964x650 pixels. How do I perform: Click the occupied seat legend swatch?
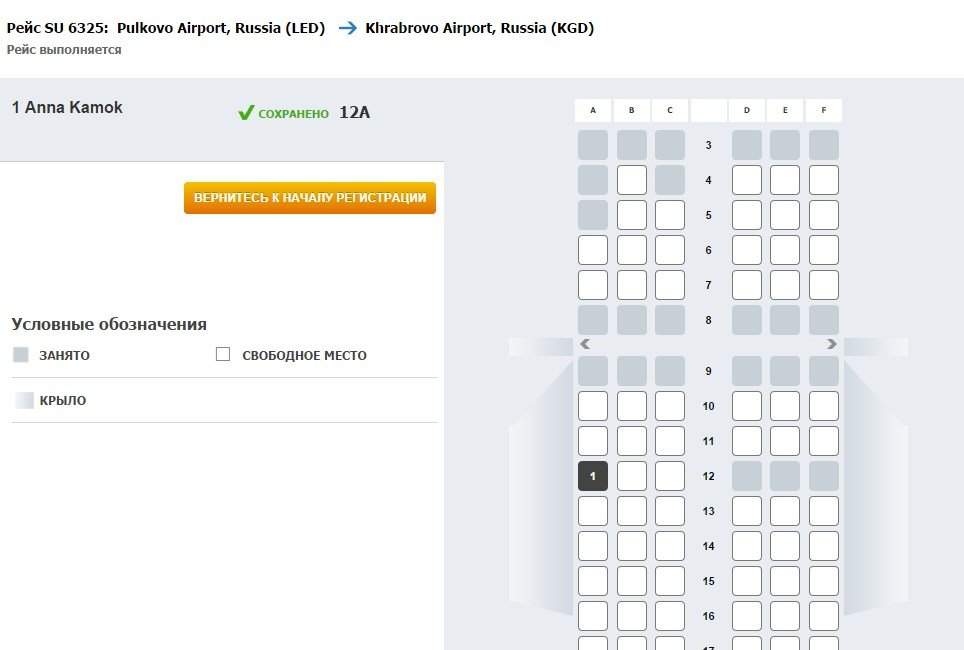[x=21, y=355]
